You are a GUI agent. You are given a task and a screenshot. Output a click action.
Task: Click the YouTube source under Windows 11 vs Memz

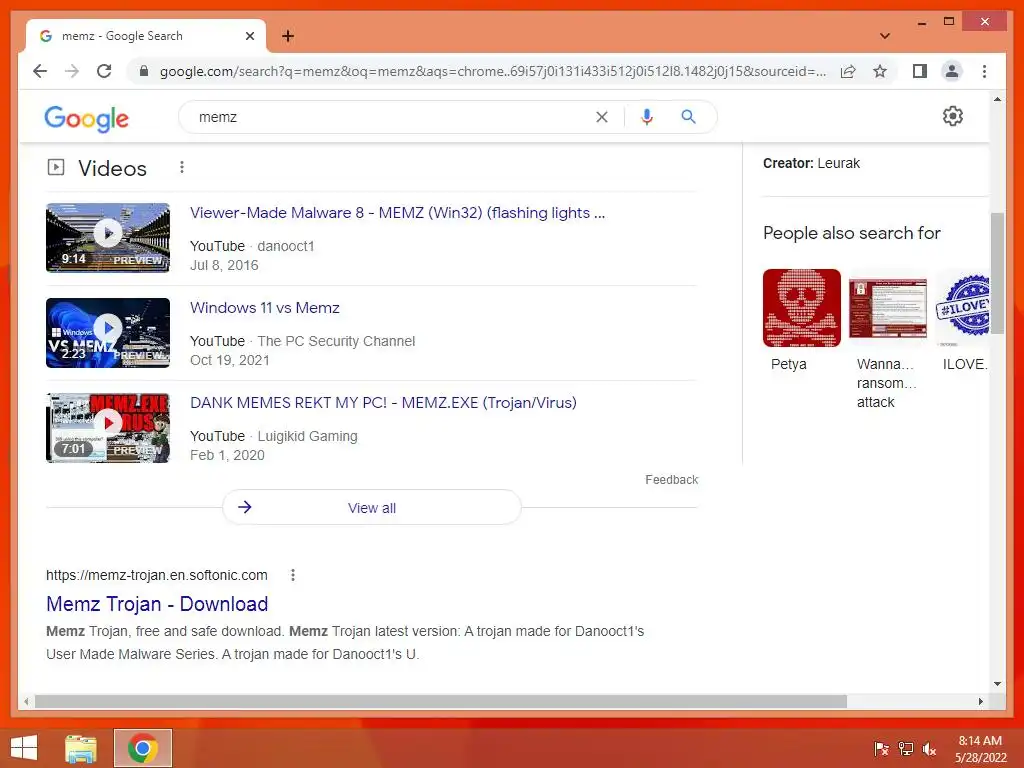(x=217, y=341)
